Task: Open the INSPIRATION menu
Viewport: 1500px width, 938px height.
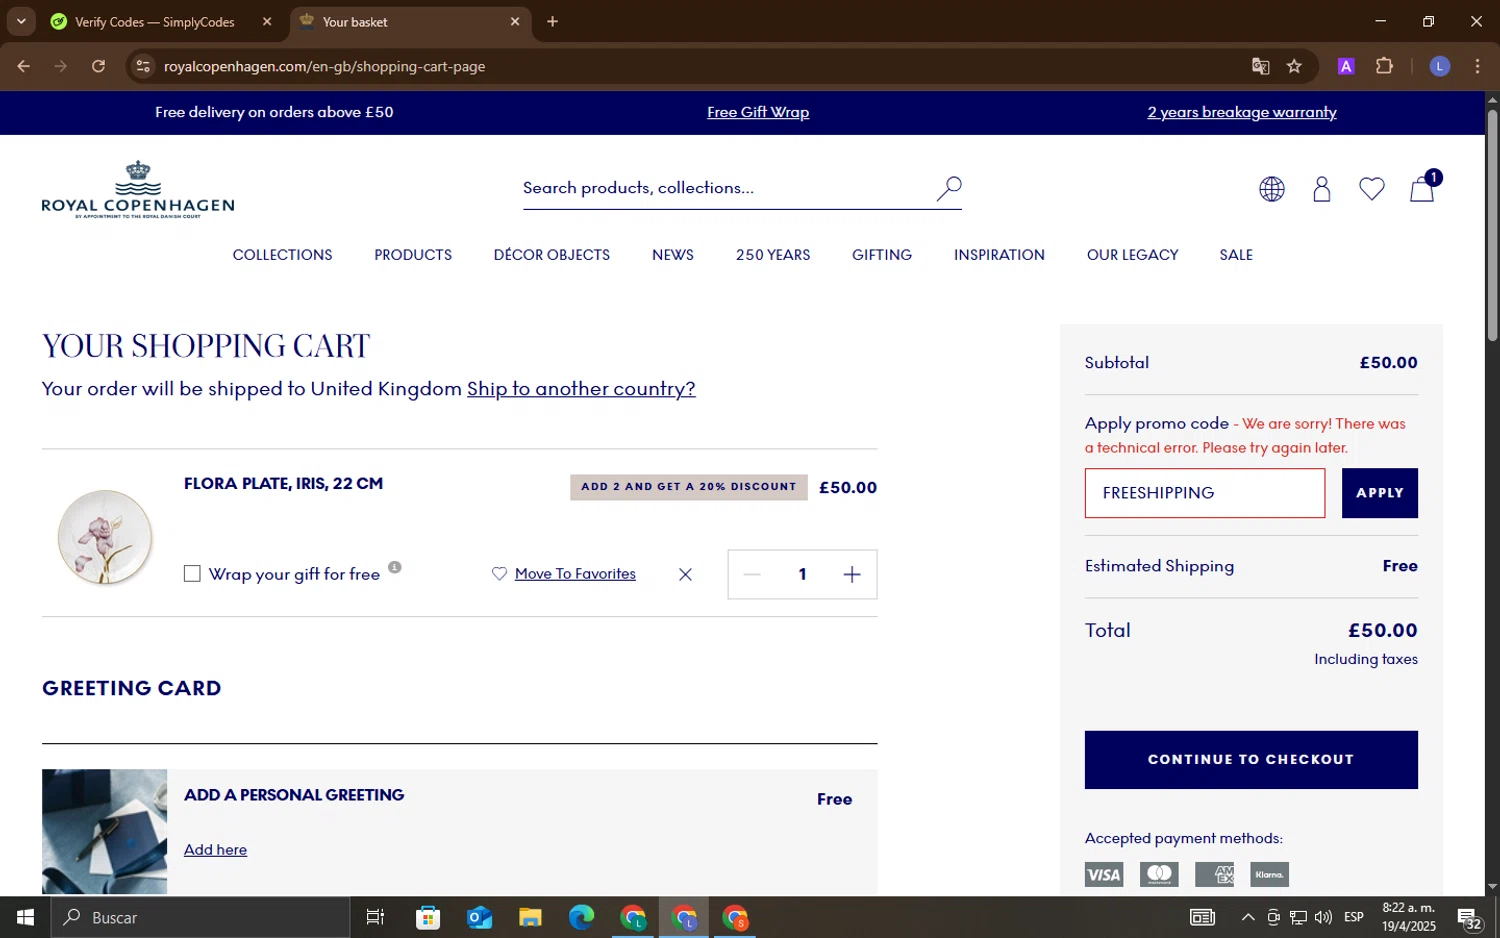Action: click(999, 255)
